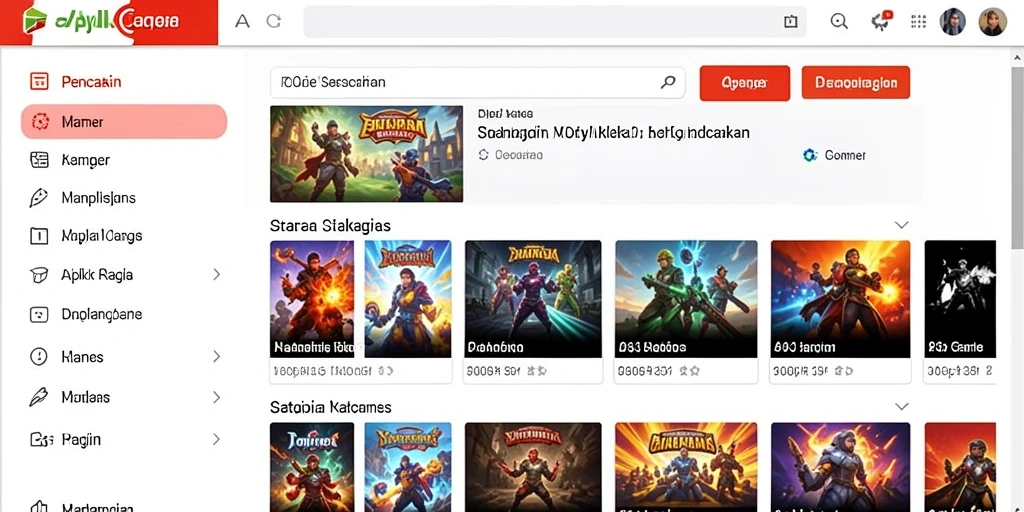Click the scrollbar up arrow
1024x512 pixels.
pyautogui.click(x=1017, y=56)
